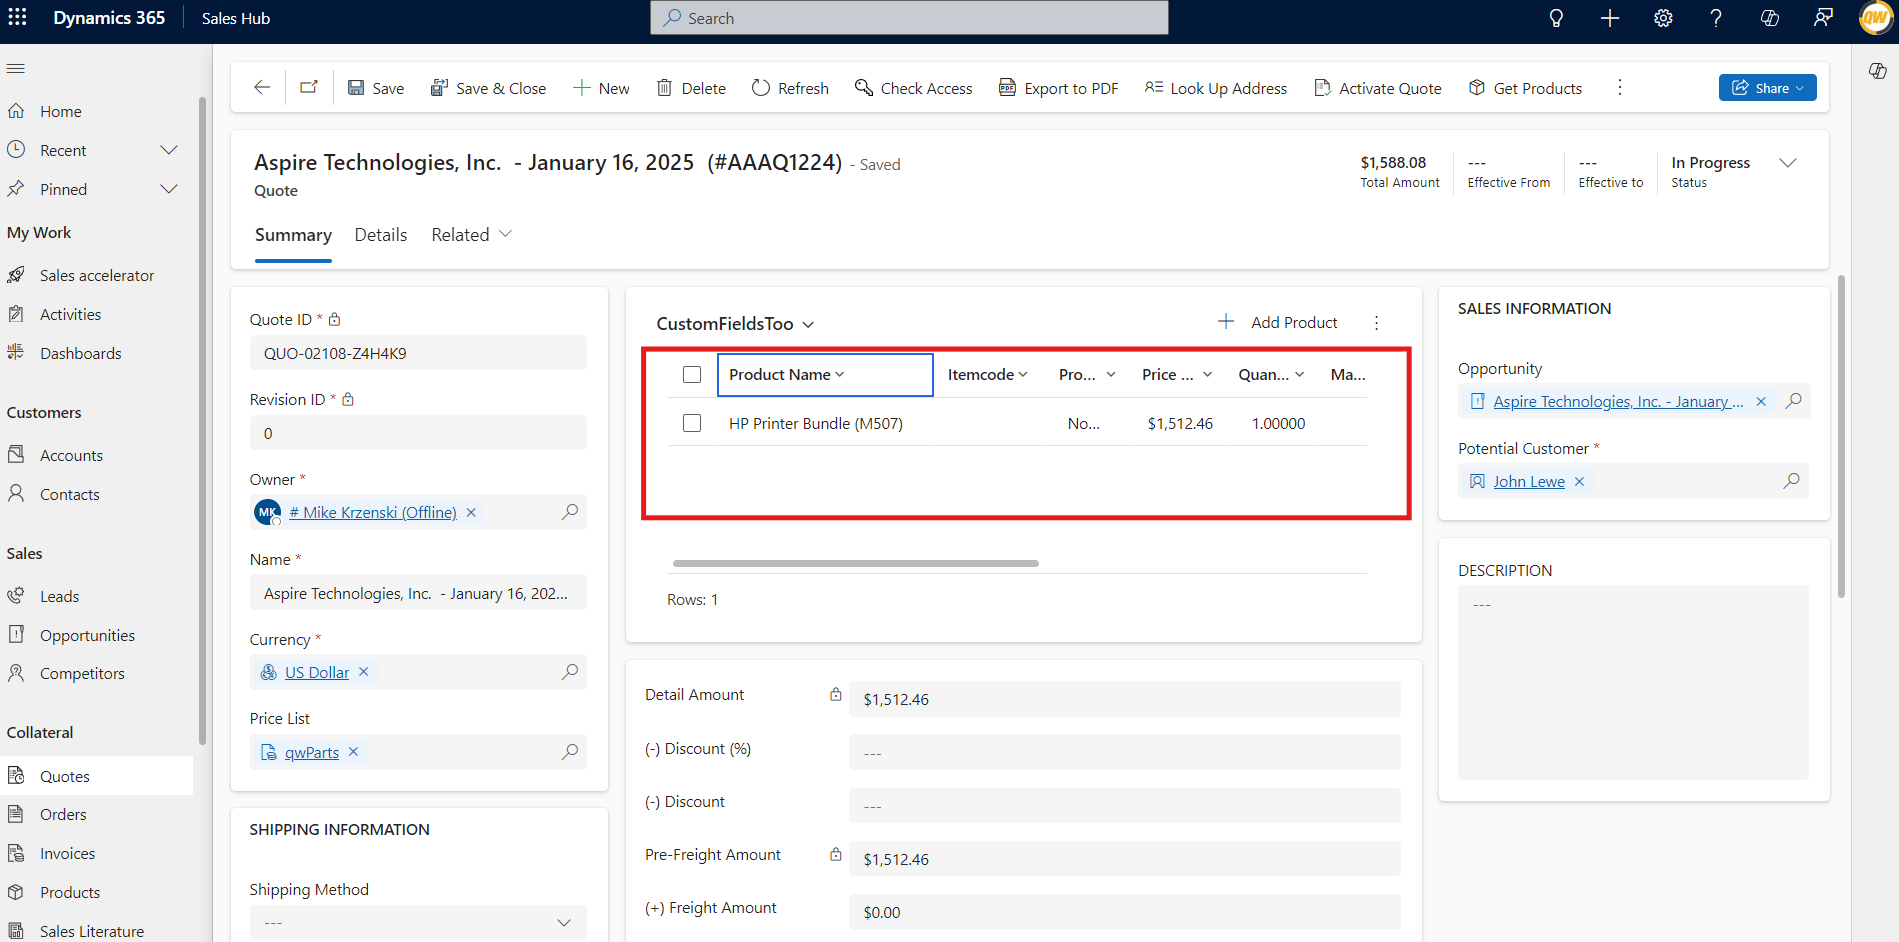This screenshot has height=942, width=1899.
Task: Toggle the select-all checkbox in product grid
Action: pos(692,374)
